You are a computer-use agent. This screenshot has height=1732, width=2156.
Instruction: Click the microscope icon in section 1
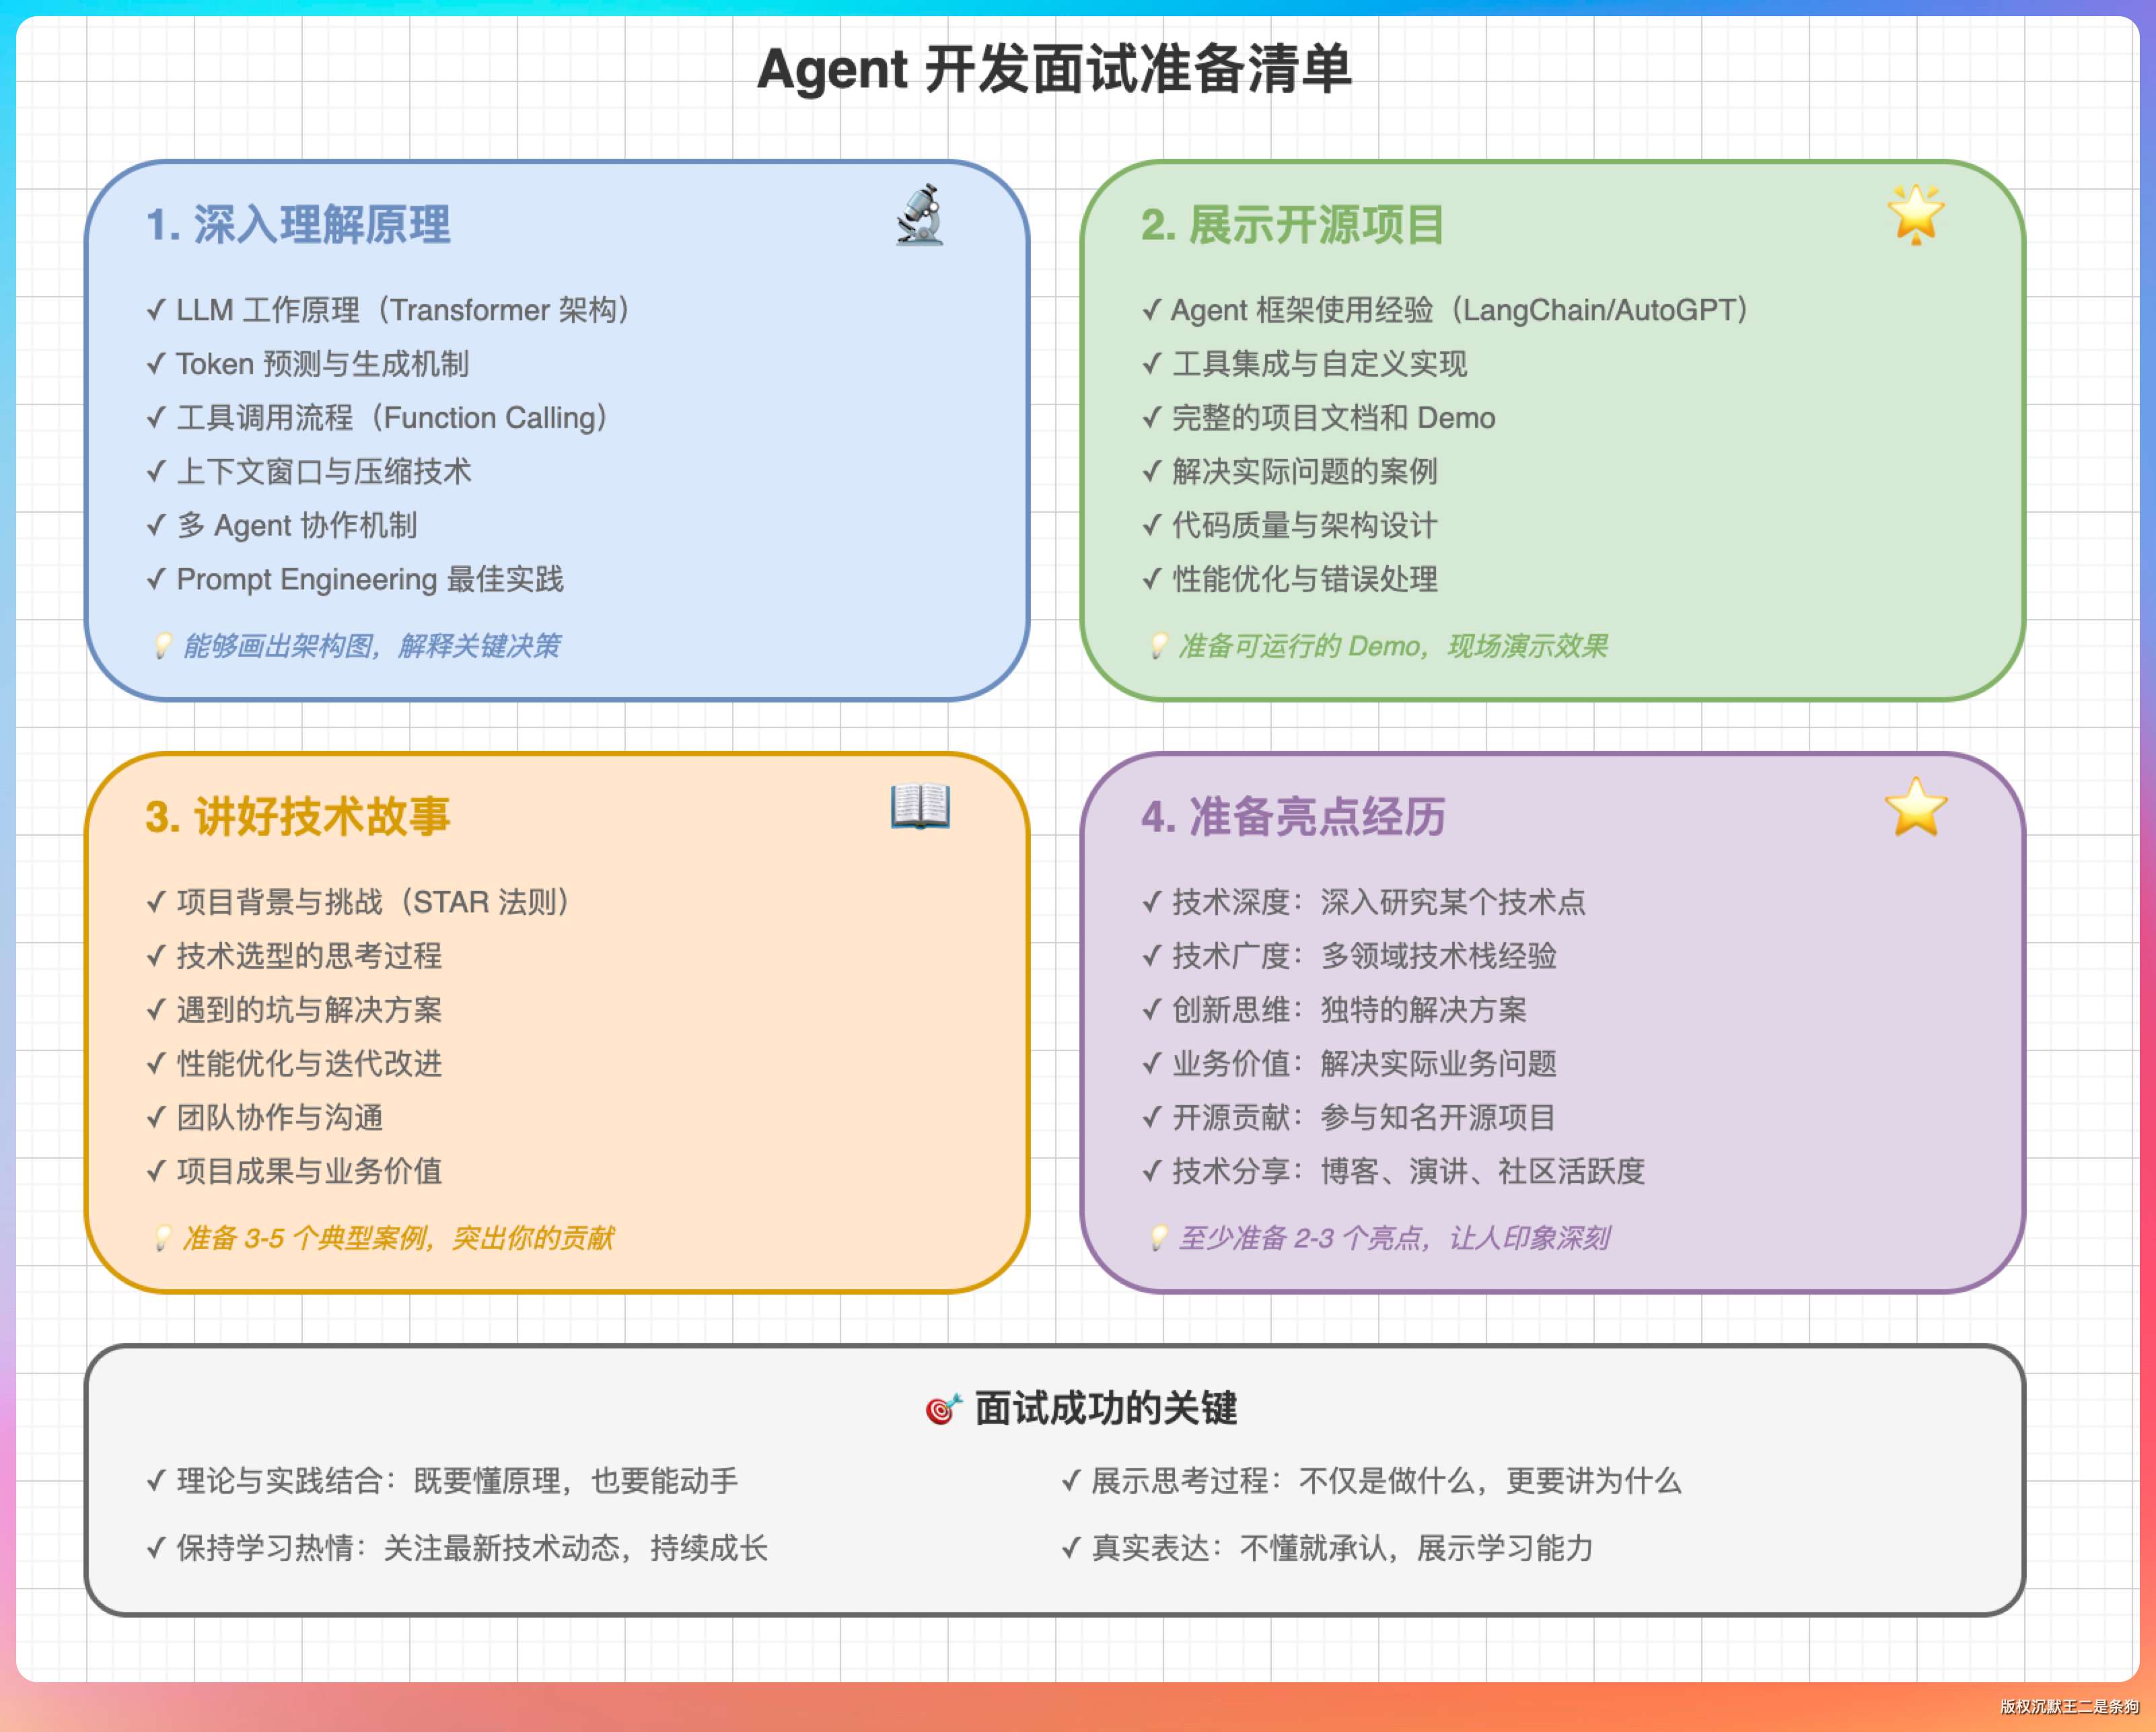click(919, 215)
